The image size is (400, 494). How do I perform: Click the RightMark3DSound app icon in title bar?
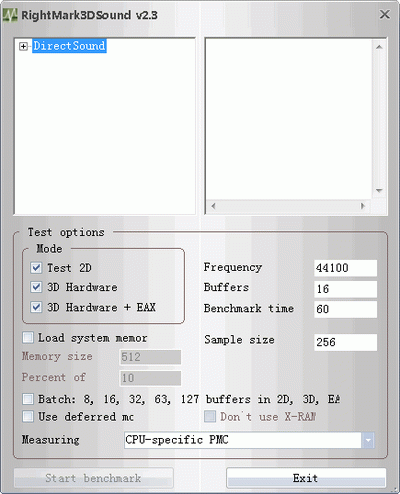click(x=10, y=15)
